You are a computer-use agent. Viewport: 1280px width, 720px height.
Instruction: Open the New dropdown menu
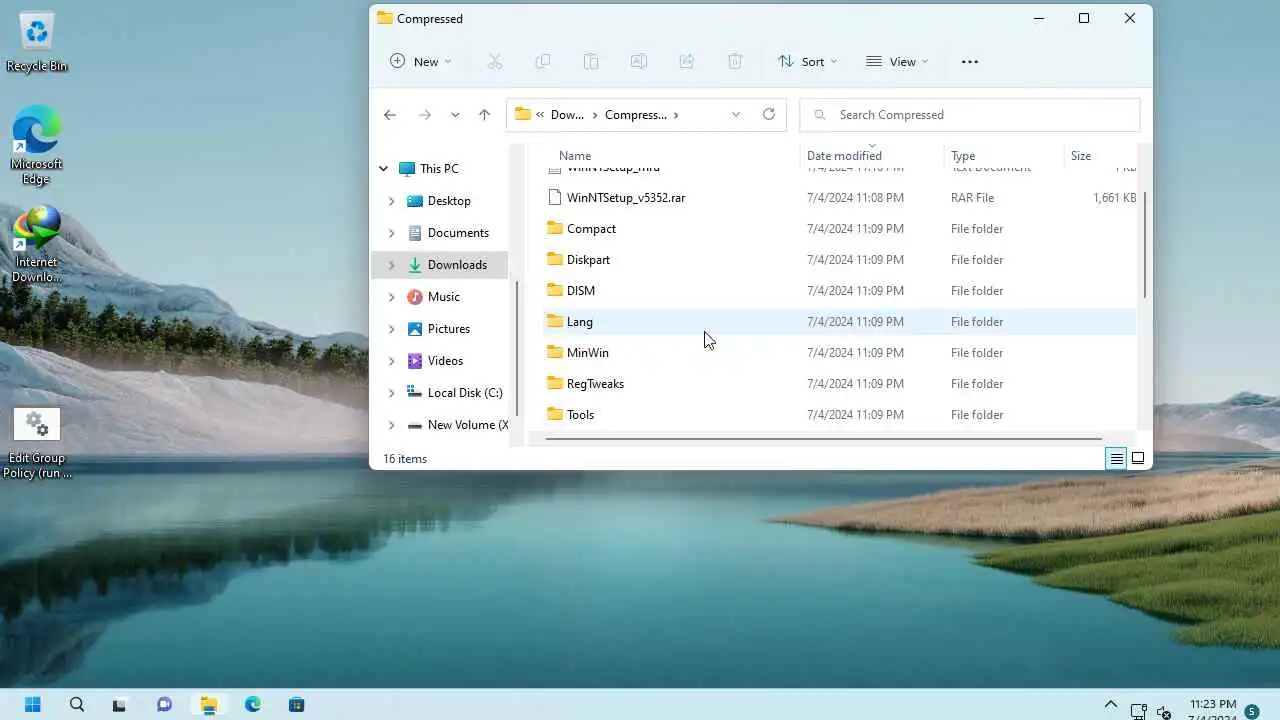point(421,61)
